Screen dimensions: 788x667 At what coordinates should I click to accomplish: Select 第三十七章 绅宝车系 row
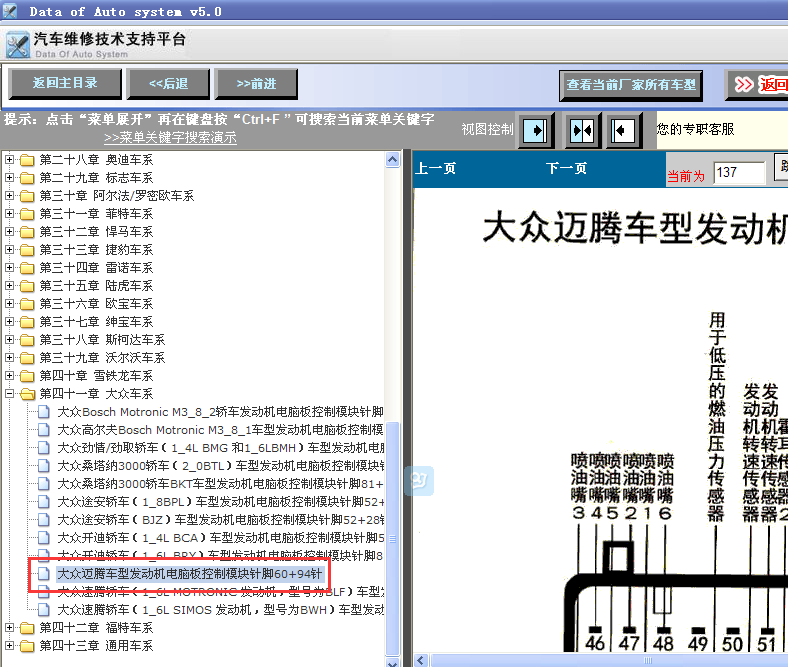96,322
